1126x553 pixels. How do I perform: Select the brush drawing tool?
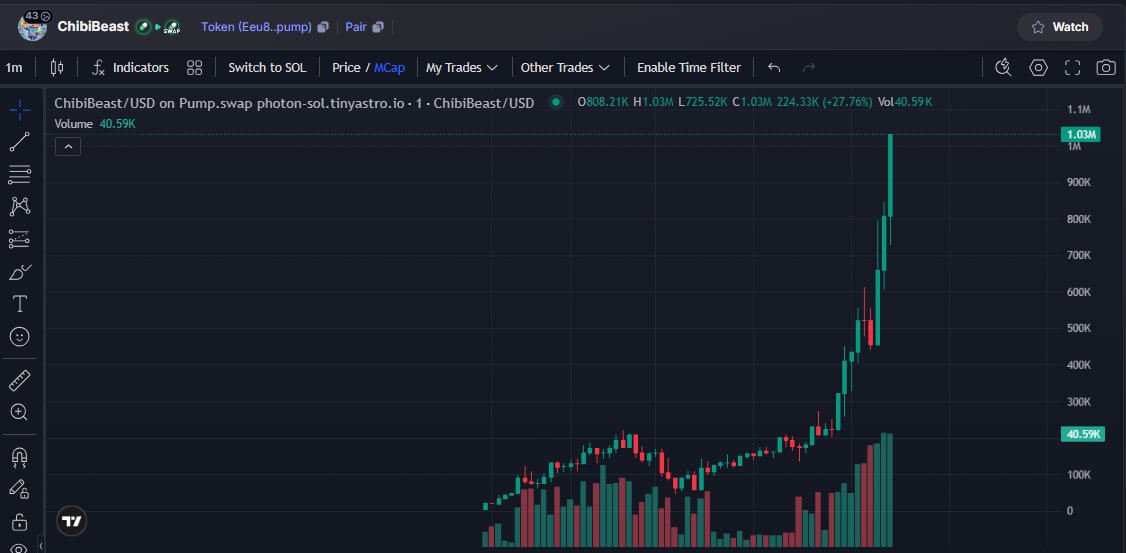[20, 272]
